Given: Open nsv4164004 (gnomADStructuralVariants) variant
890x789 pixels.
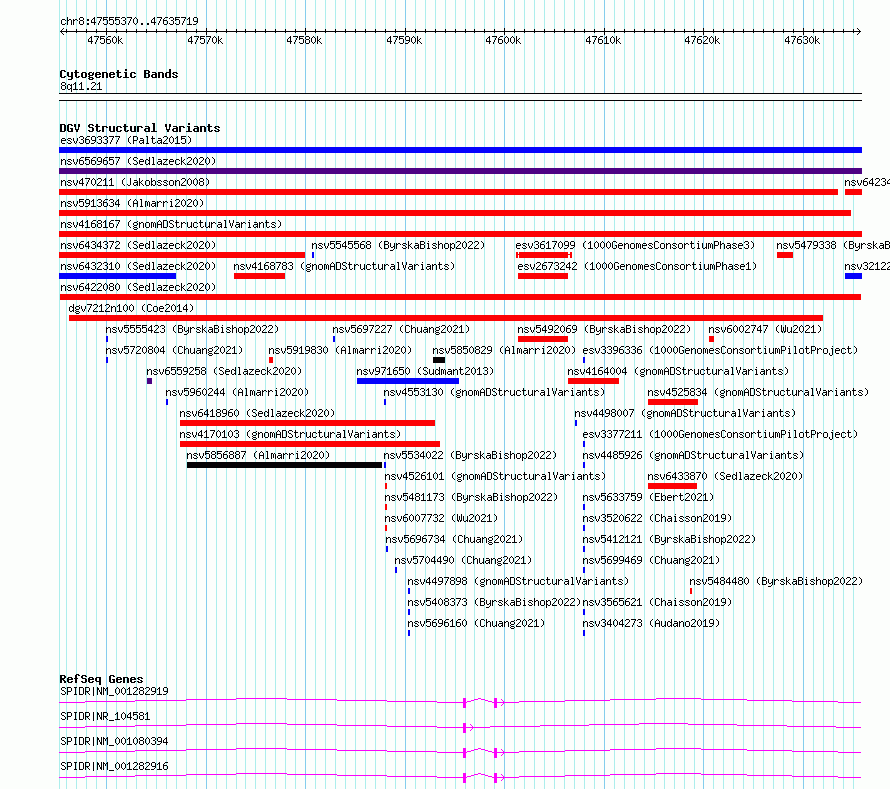Looking at the screenshot, I should click(x=678, y=371).
